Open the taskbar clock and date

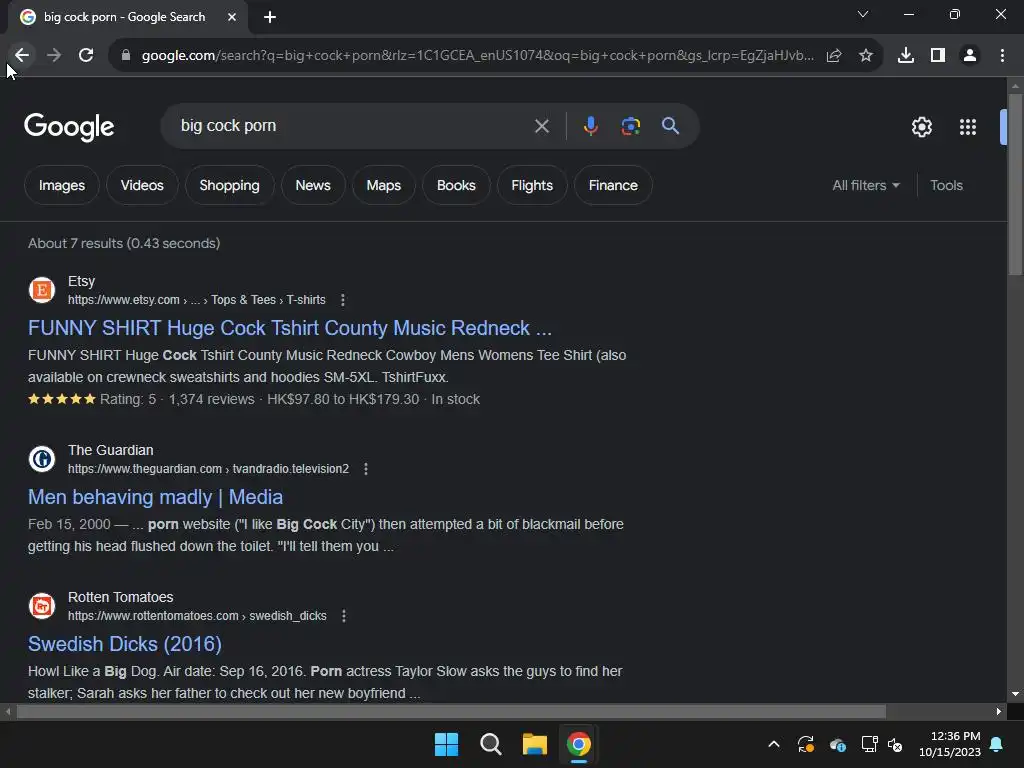click(950, 744)
